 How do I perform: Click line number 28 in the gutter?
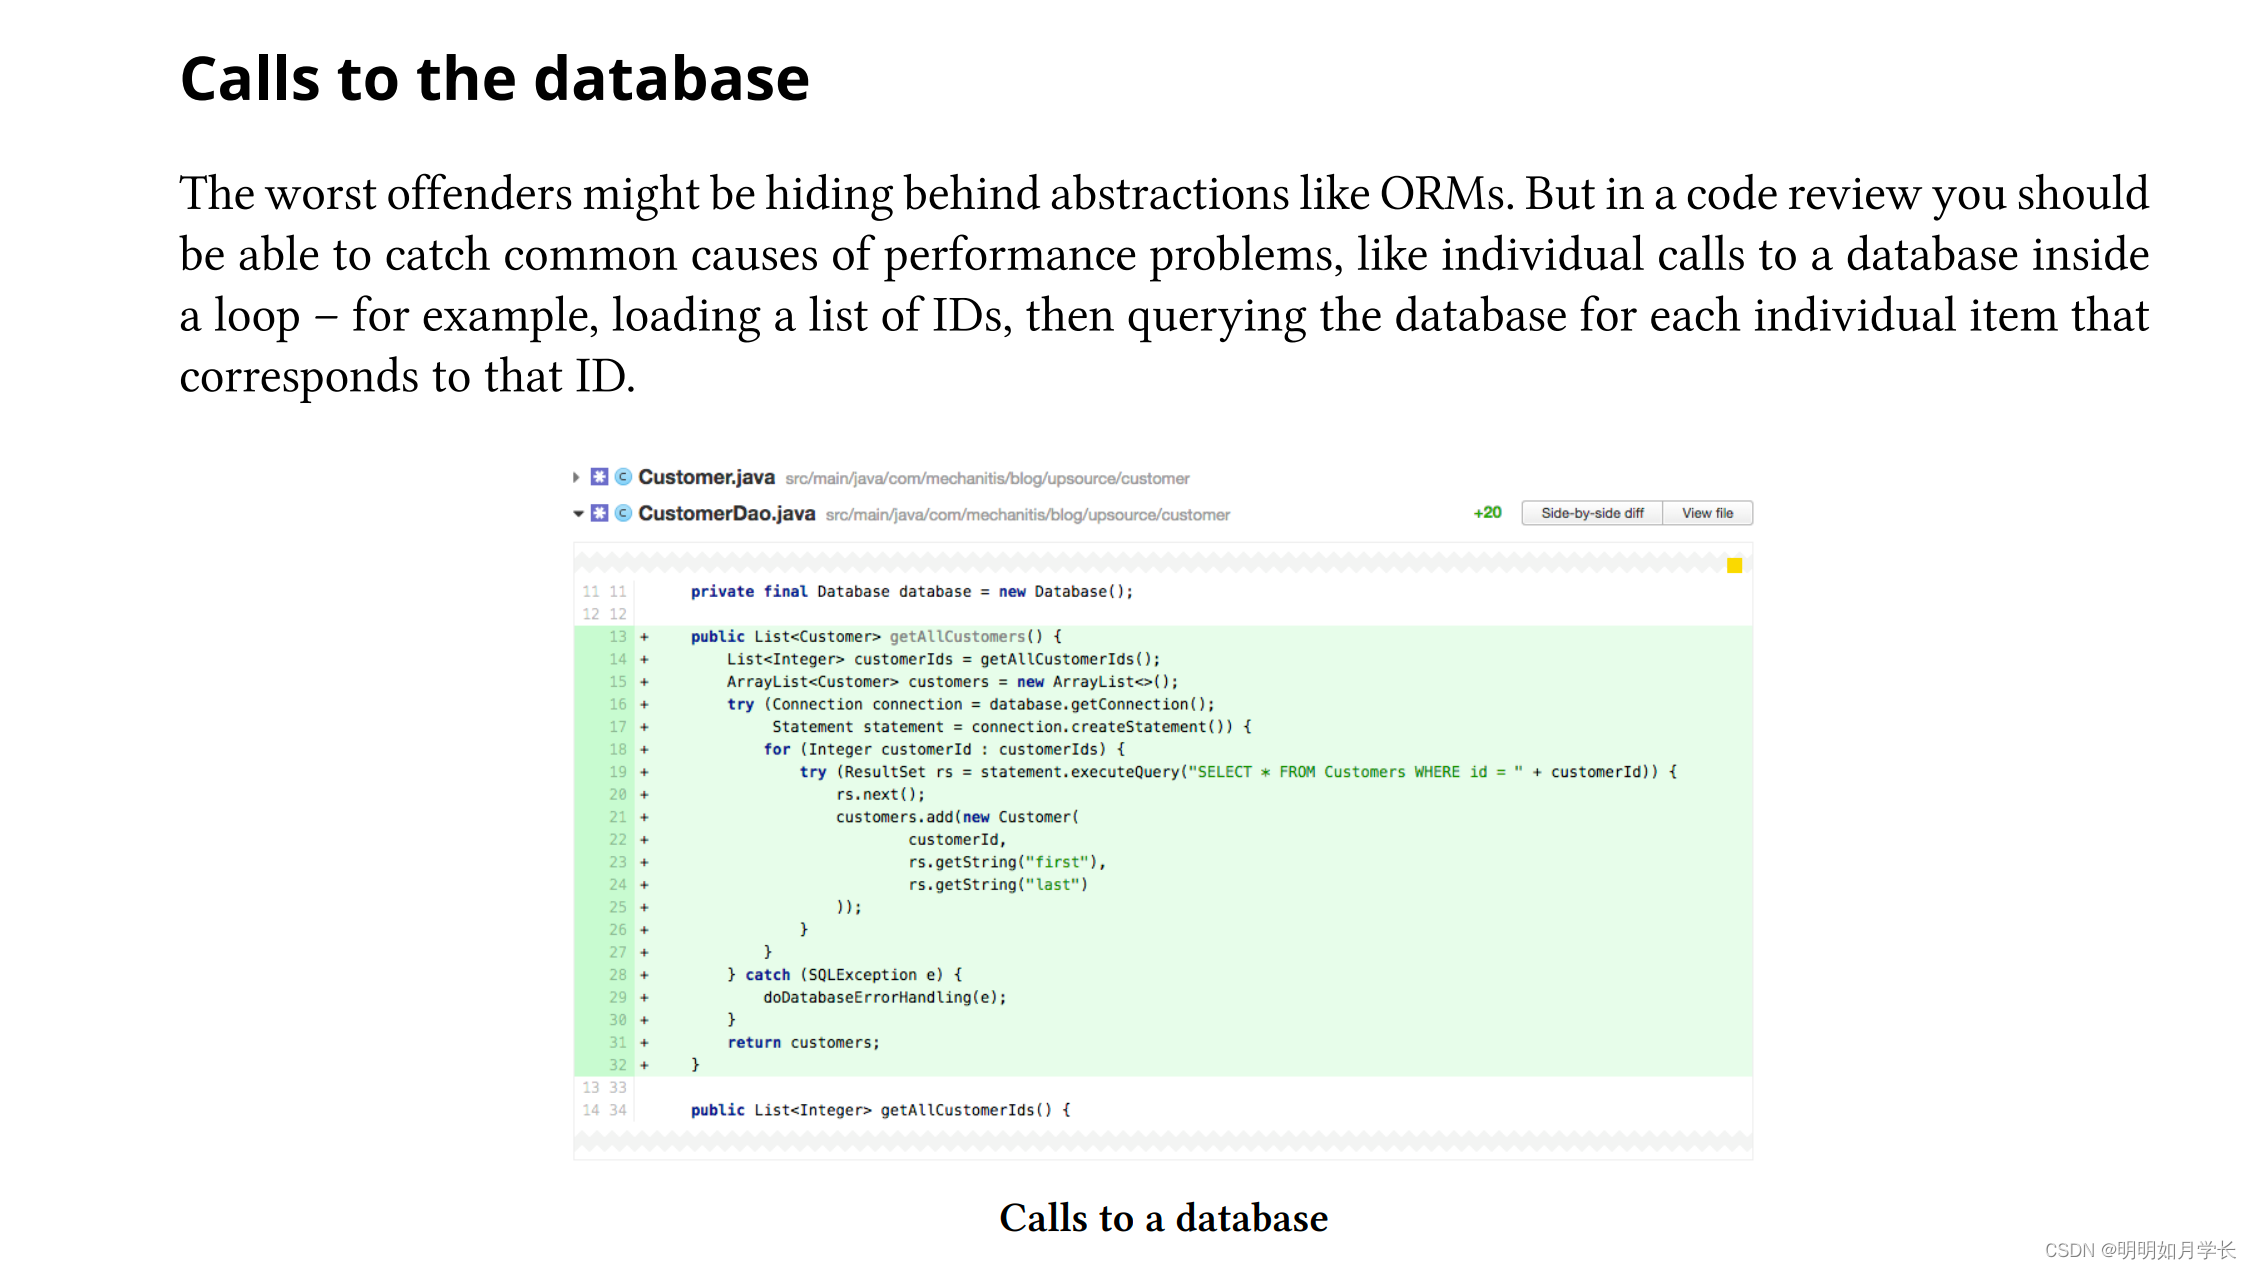618,975
